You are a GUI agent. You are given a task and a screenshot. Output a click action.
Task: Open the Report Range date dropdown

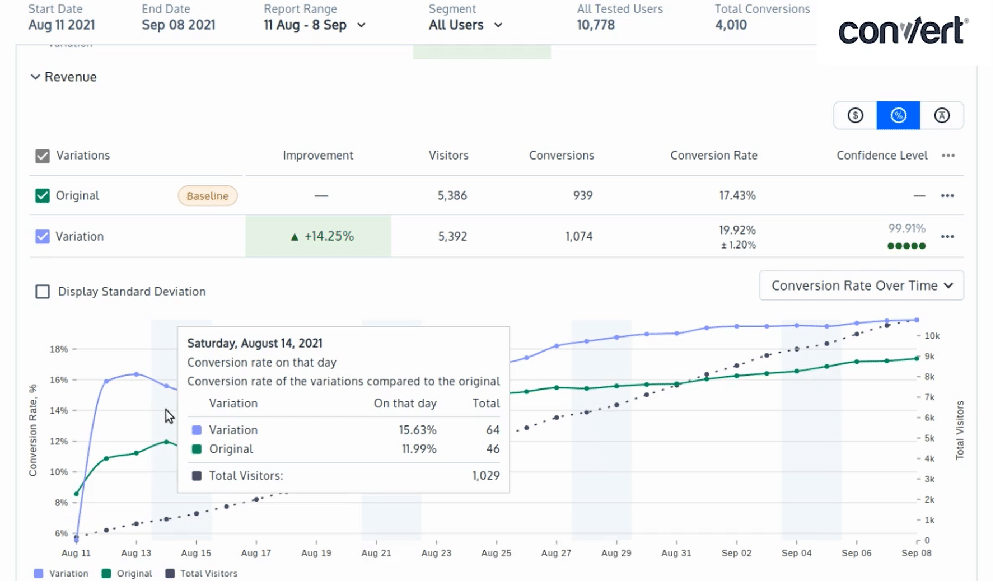314,25
